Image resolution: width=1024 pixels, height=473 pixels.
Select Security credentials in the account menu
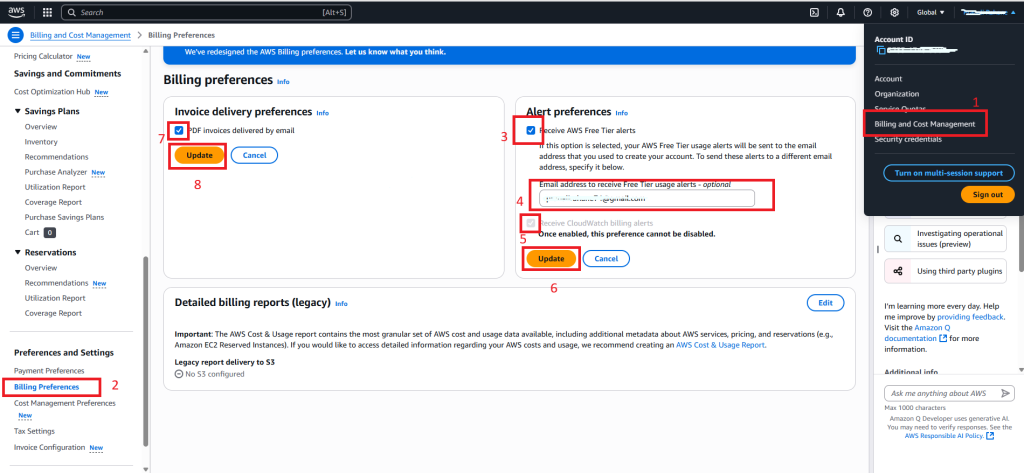pos(908,139)
